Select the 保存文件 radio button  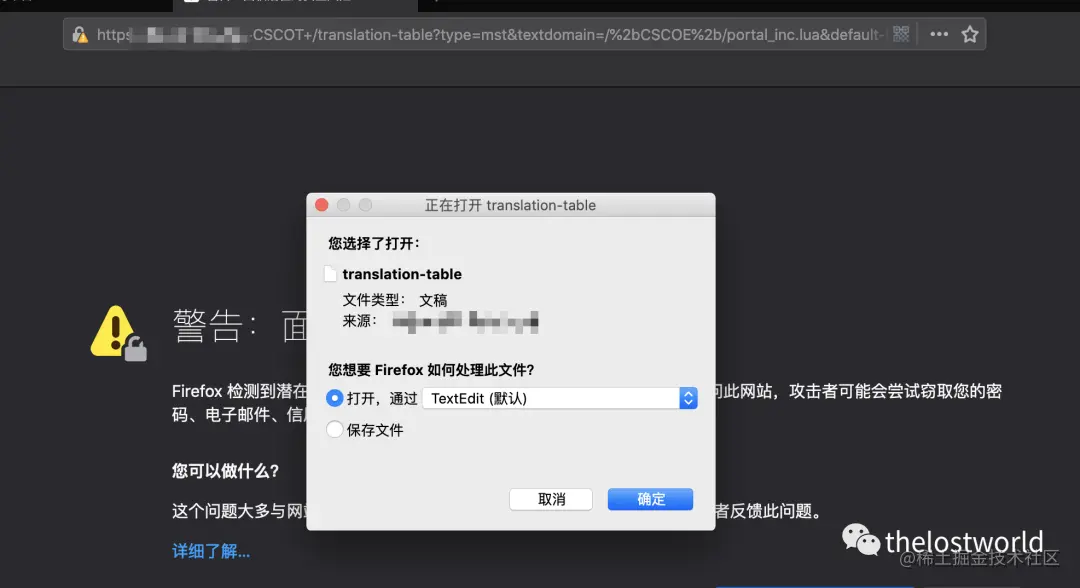click(x=334, y=429)
